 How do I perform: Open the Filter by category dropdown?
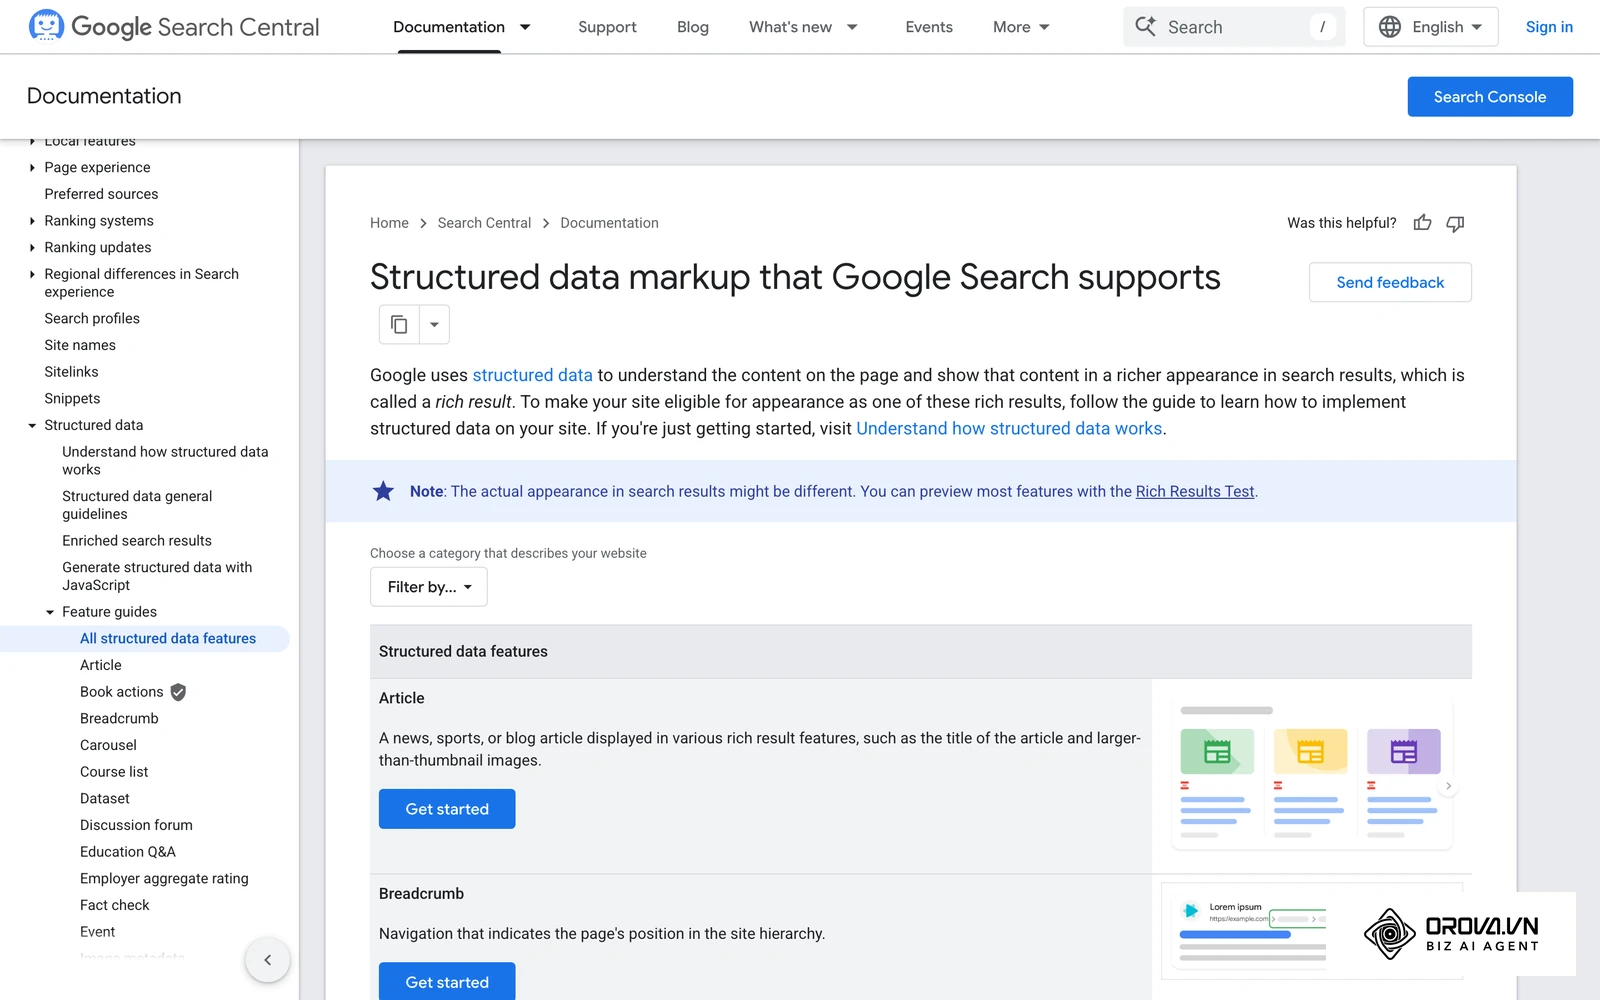(x=429, y=587)
